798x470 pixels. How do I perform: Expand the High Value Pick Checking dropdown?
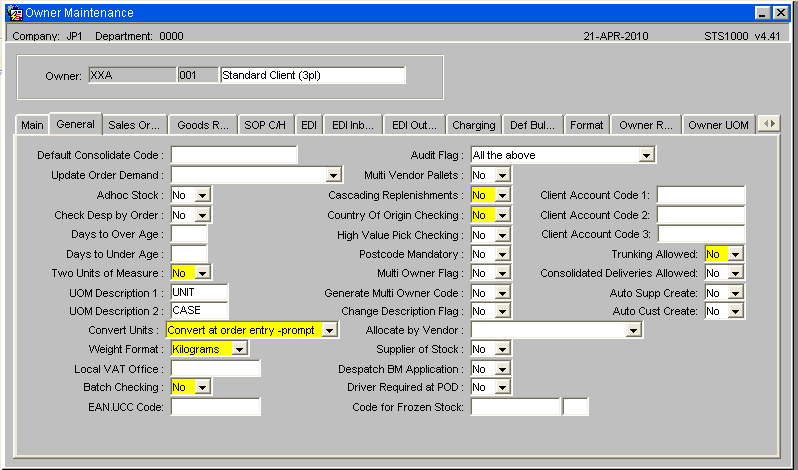(503, 236)
